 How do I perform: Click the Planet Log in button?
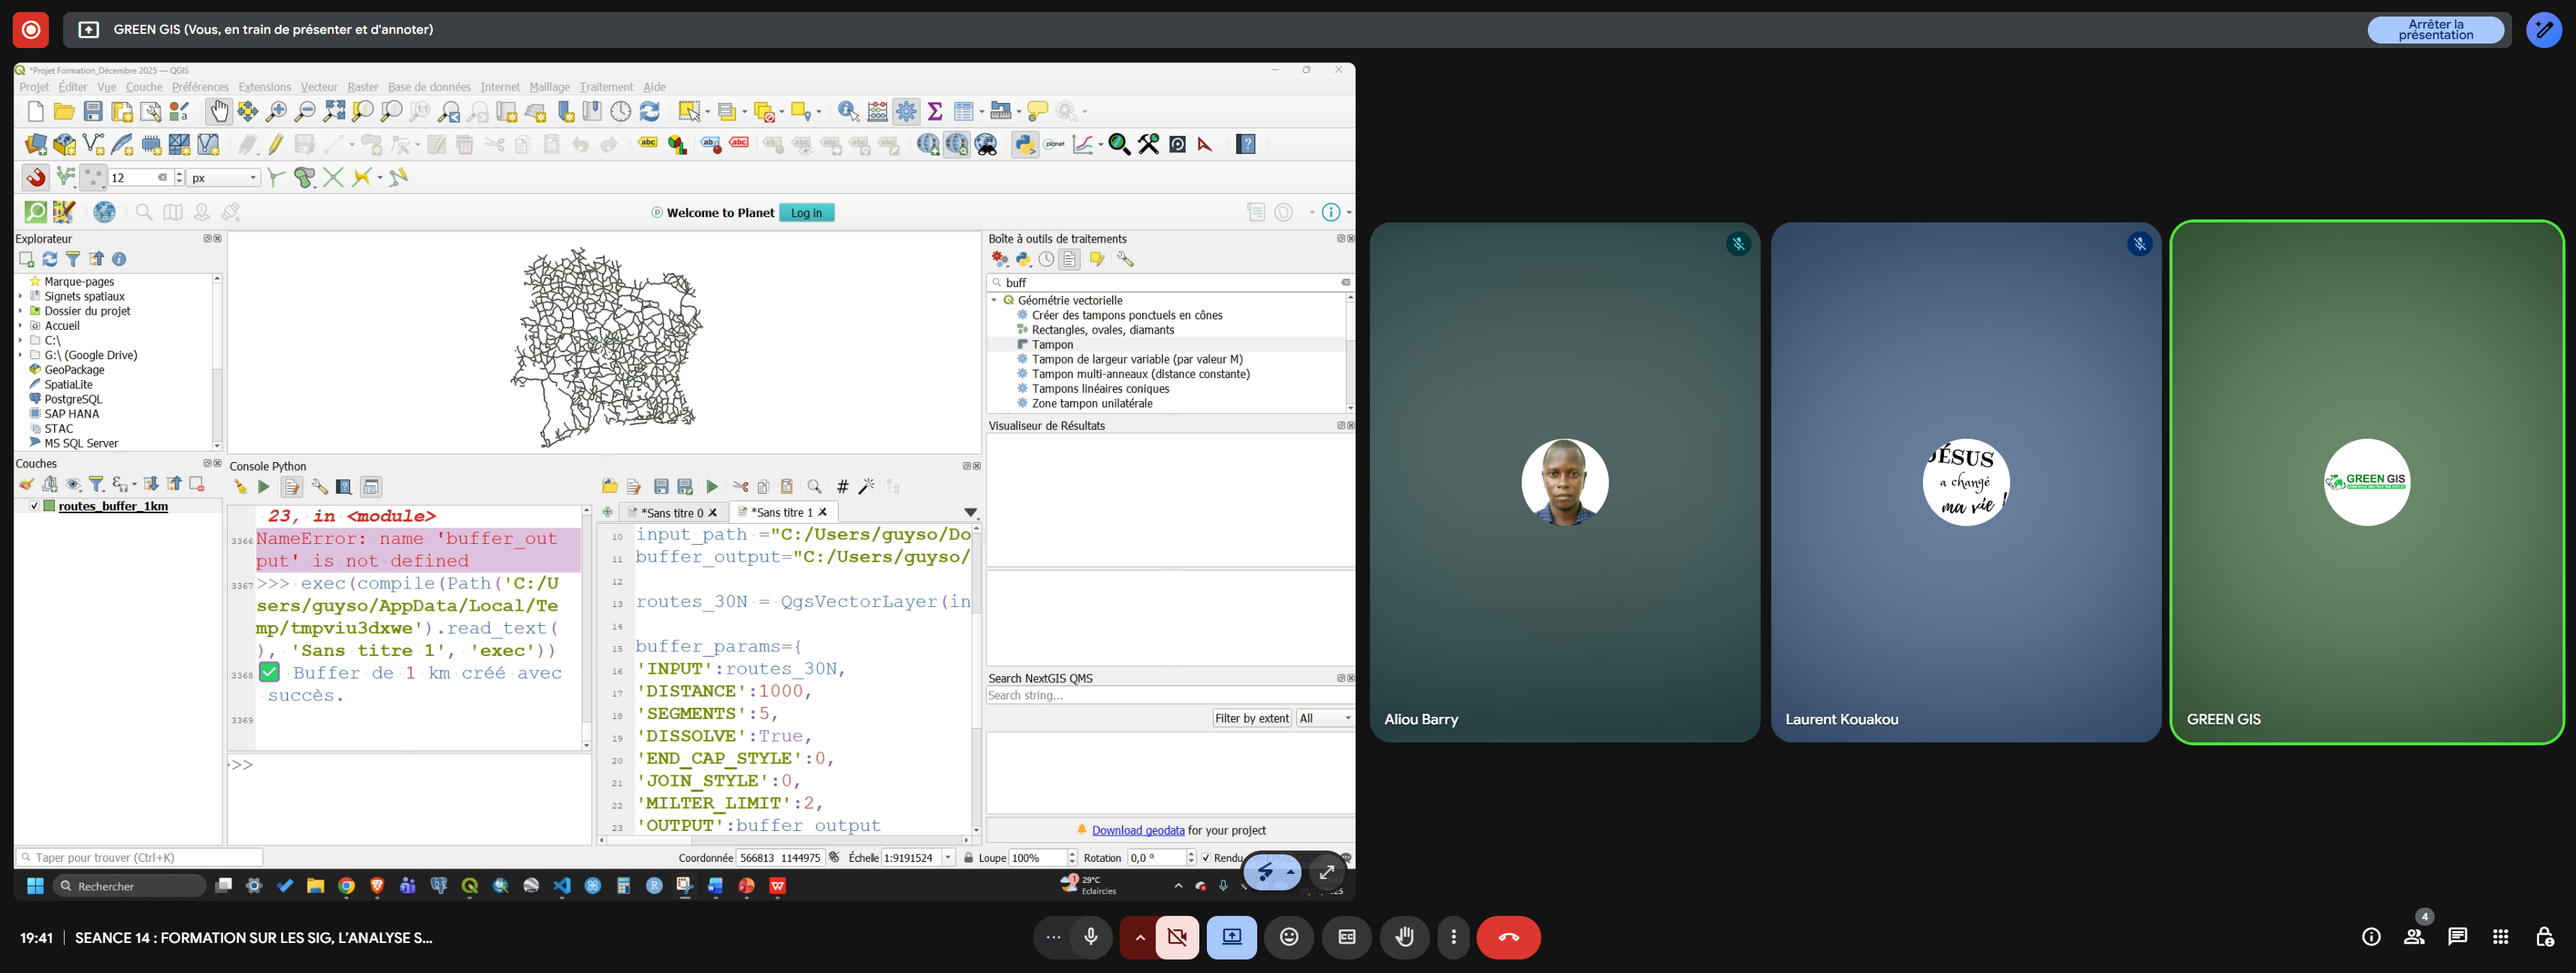806,213
